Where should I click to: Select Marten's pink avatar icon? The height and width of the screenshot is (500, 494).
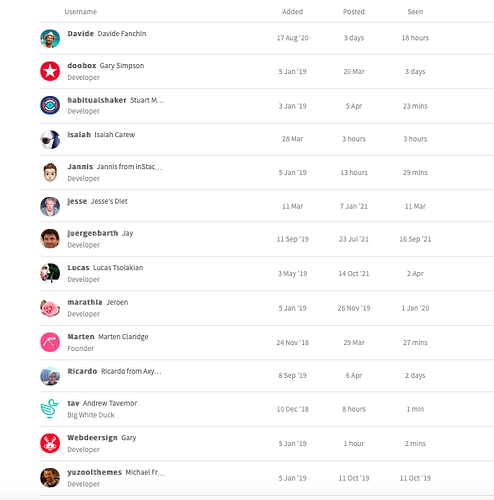click(50, 342)
